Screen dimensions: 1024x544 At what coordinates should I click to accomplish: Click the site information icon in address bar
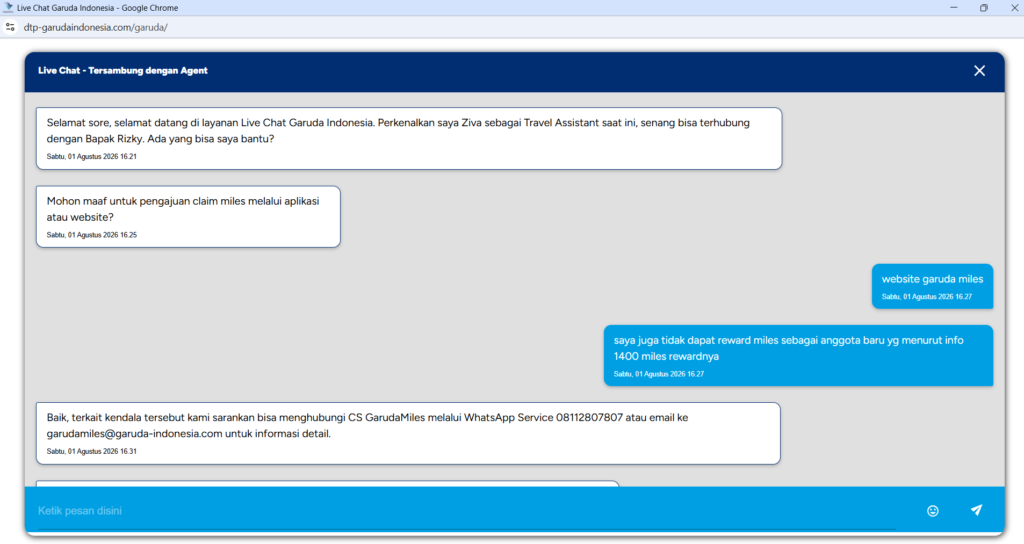click(10, 27)
